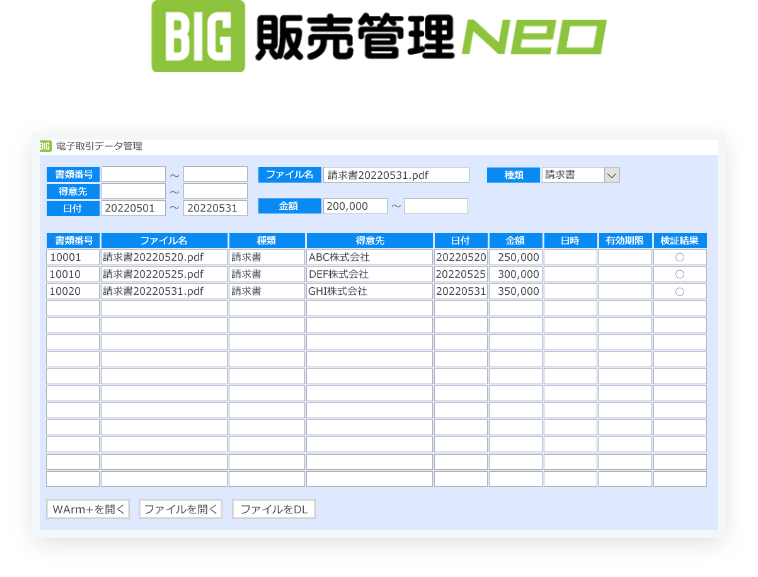The image size is (758, 577).
Task: Click date cell 20220520
Action: click(x=461, y=257)
